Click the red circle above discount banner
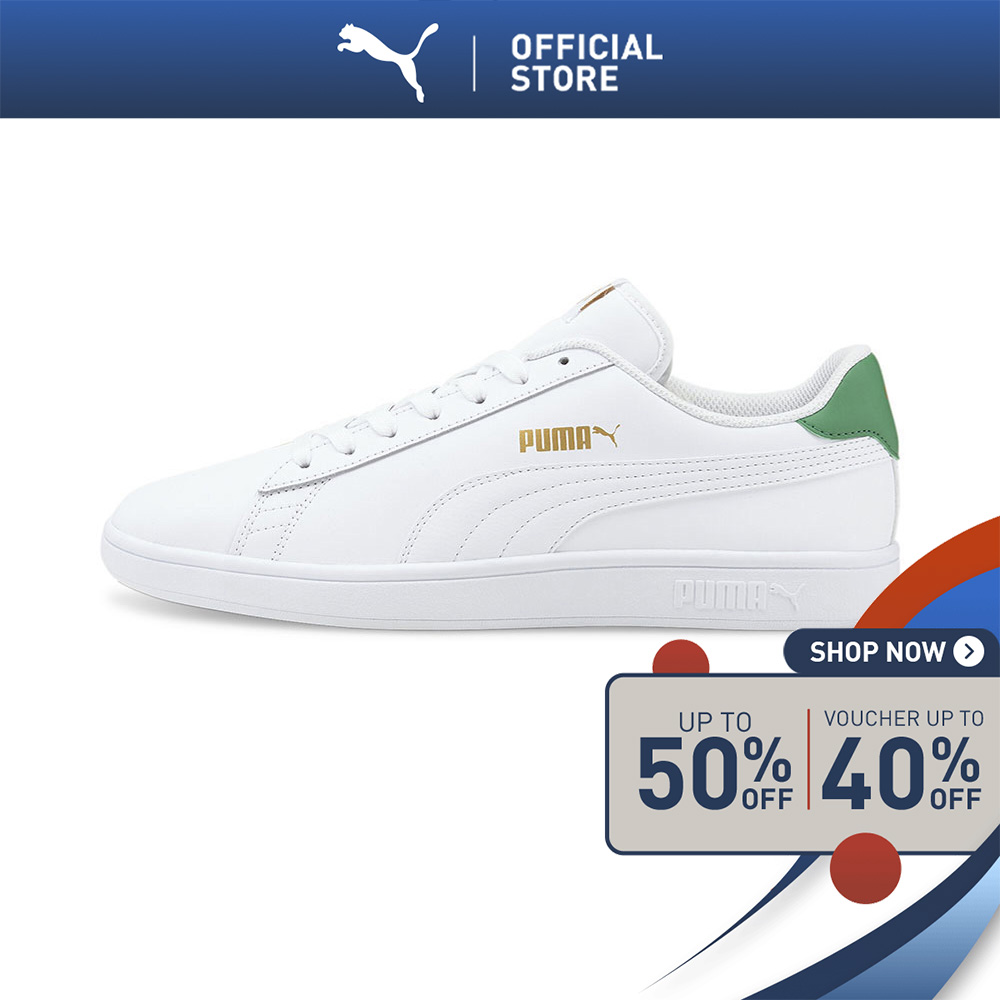Screen dimensions: 1000x1000 coord(680,657)
